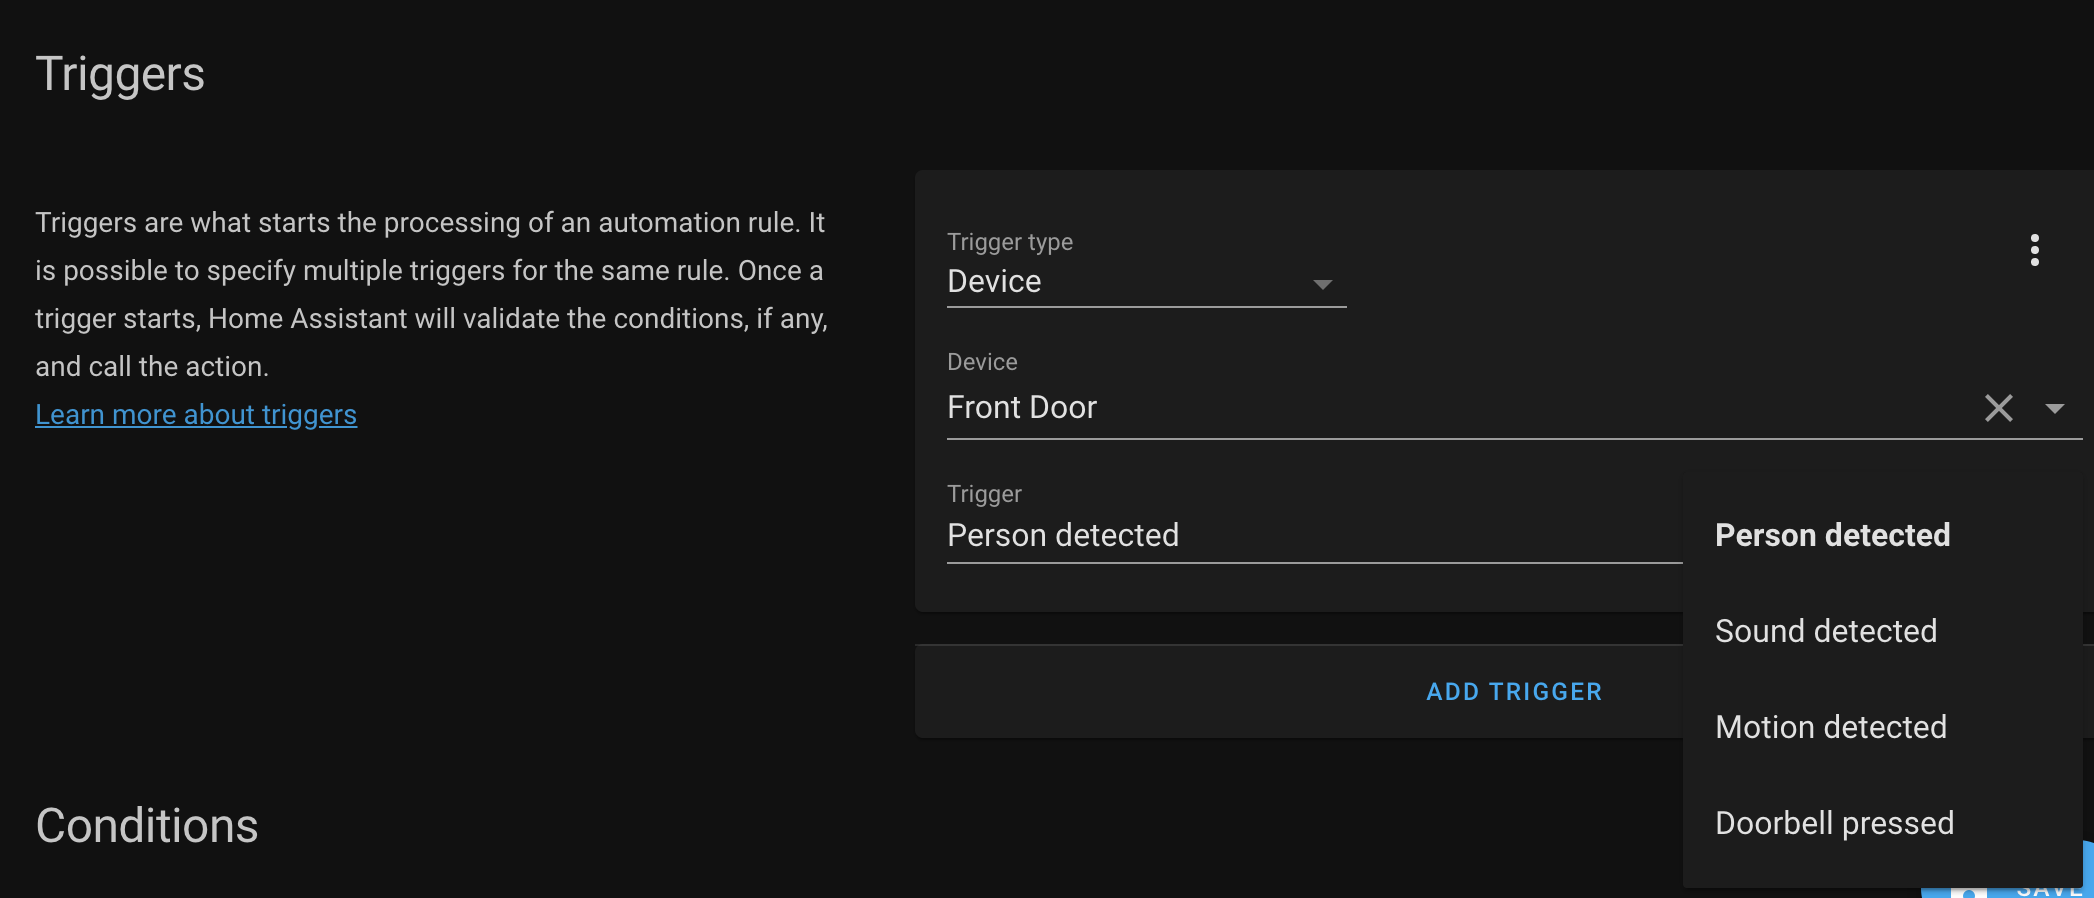The image size is (2094, 898).
Task: Click the Trigger type dropdown caret
Action: (x=1323, y=286)
